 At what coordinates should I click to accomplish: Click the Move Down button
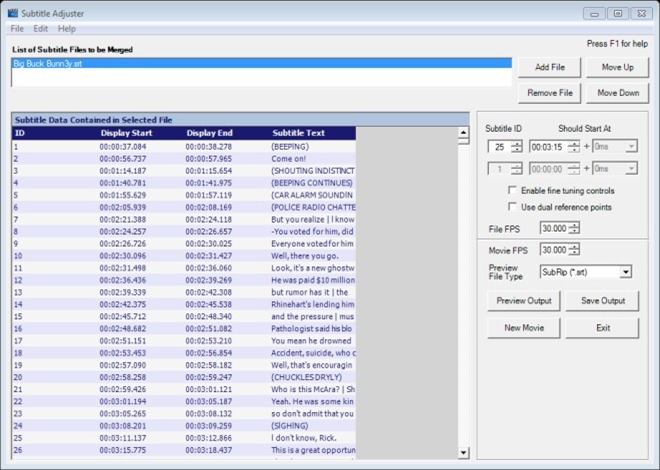(617, 93)
